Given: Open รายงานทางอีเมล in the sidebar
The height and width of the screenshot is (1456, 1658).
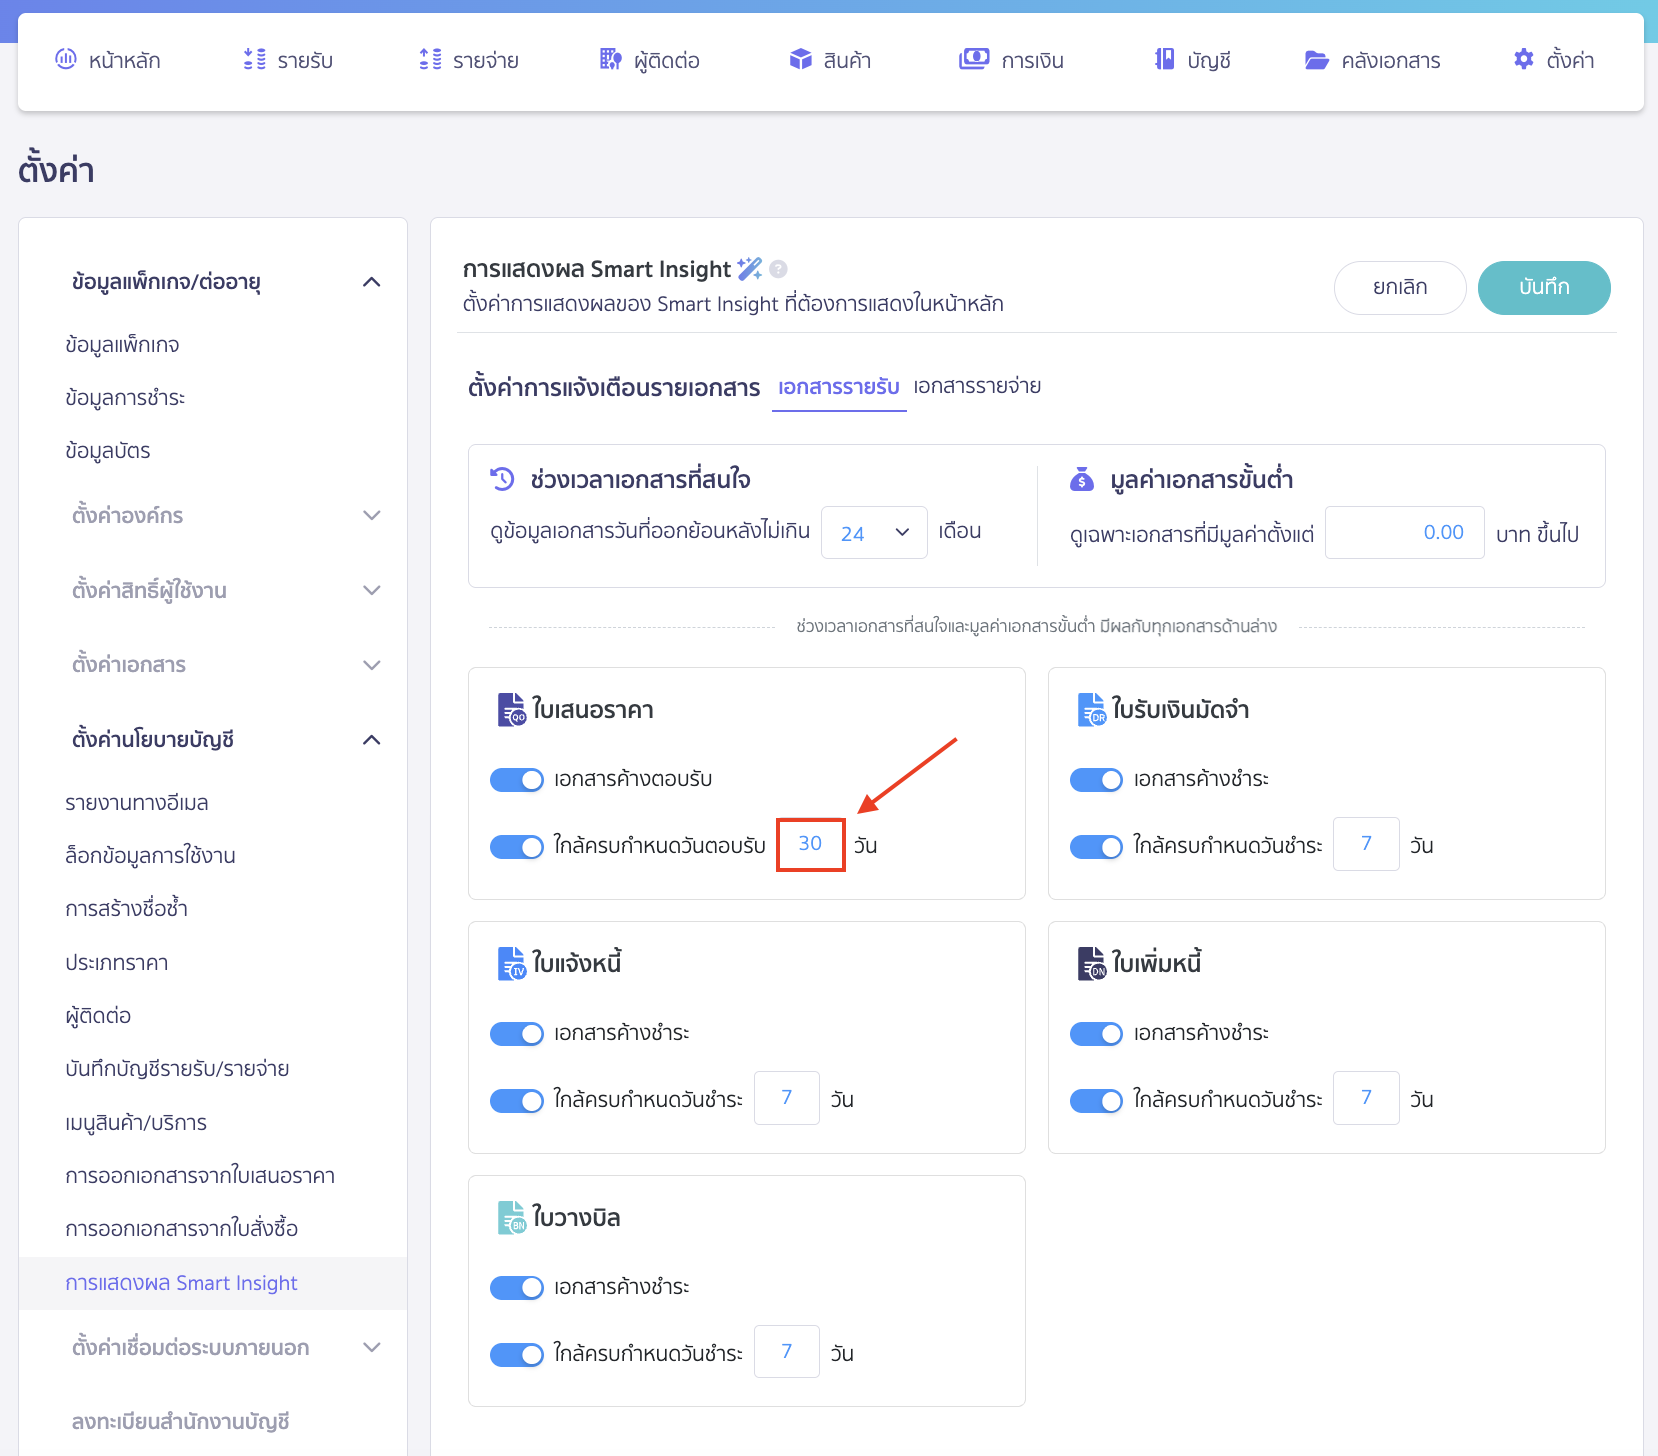Looking at the screenshot, I should click(137, 803).
